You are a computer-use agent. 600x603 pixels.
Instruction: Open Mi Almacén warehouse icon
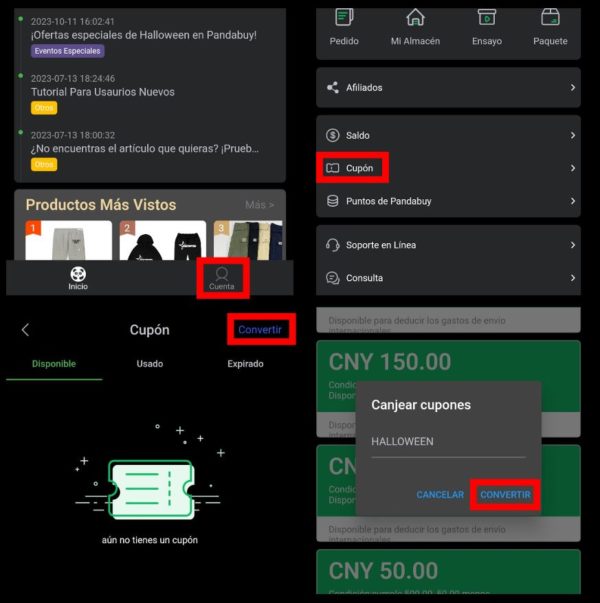pos(415,18)
